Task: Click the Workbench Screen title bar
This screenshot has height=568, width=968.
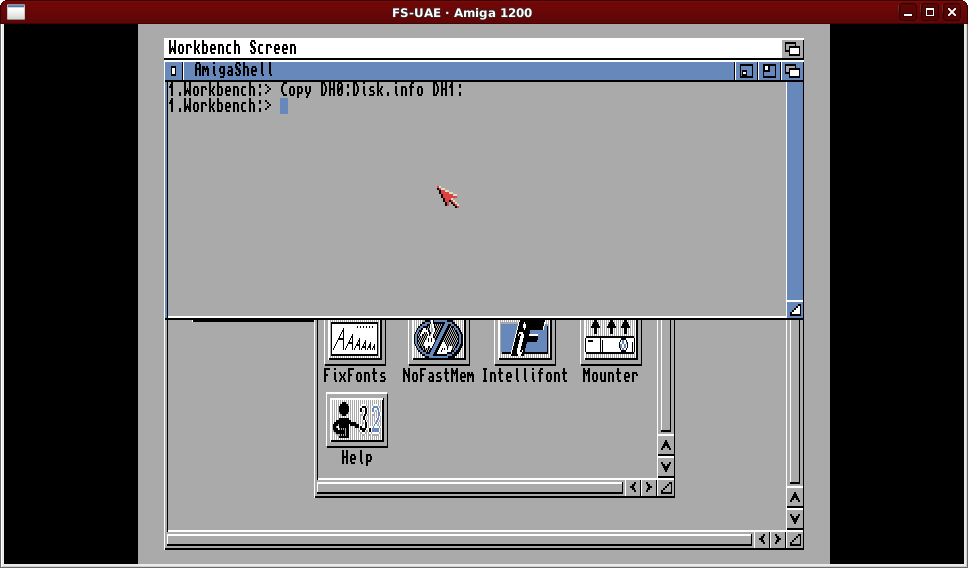Action: click(473, 48)
